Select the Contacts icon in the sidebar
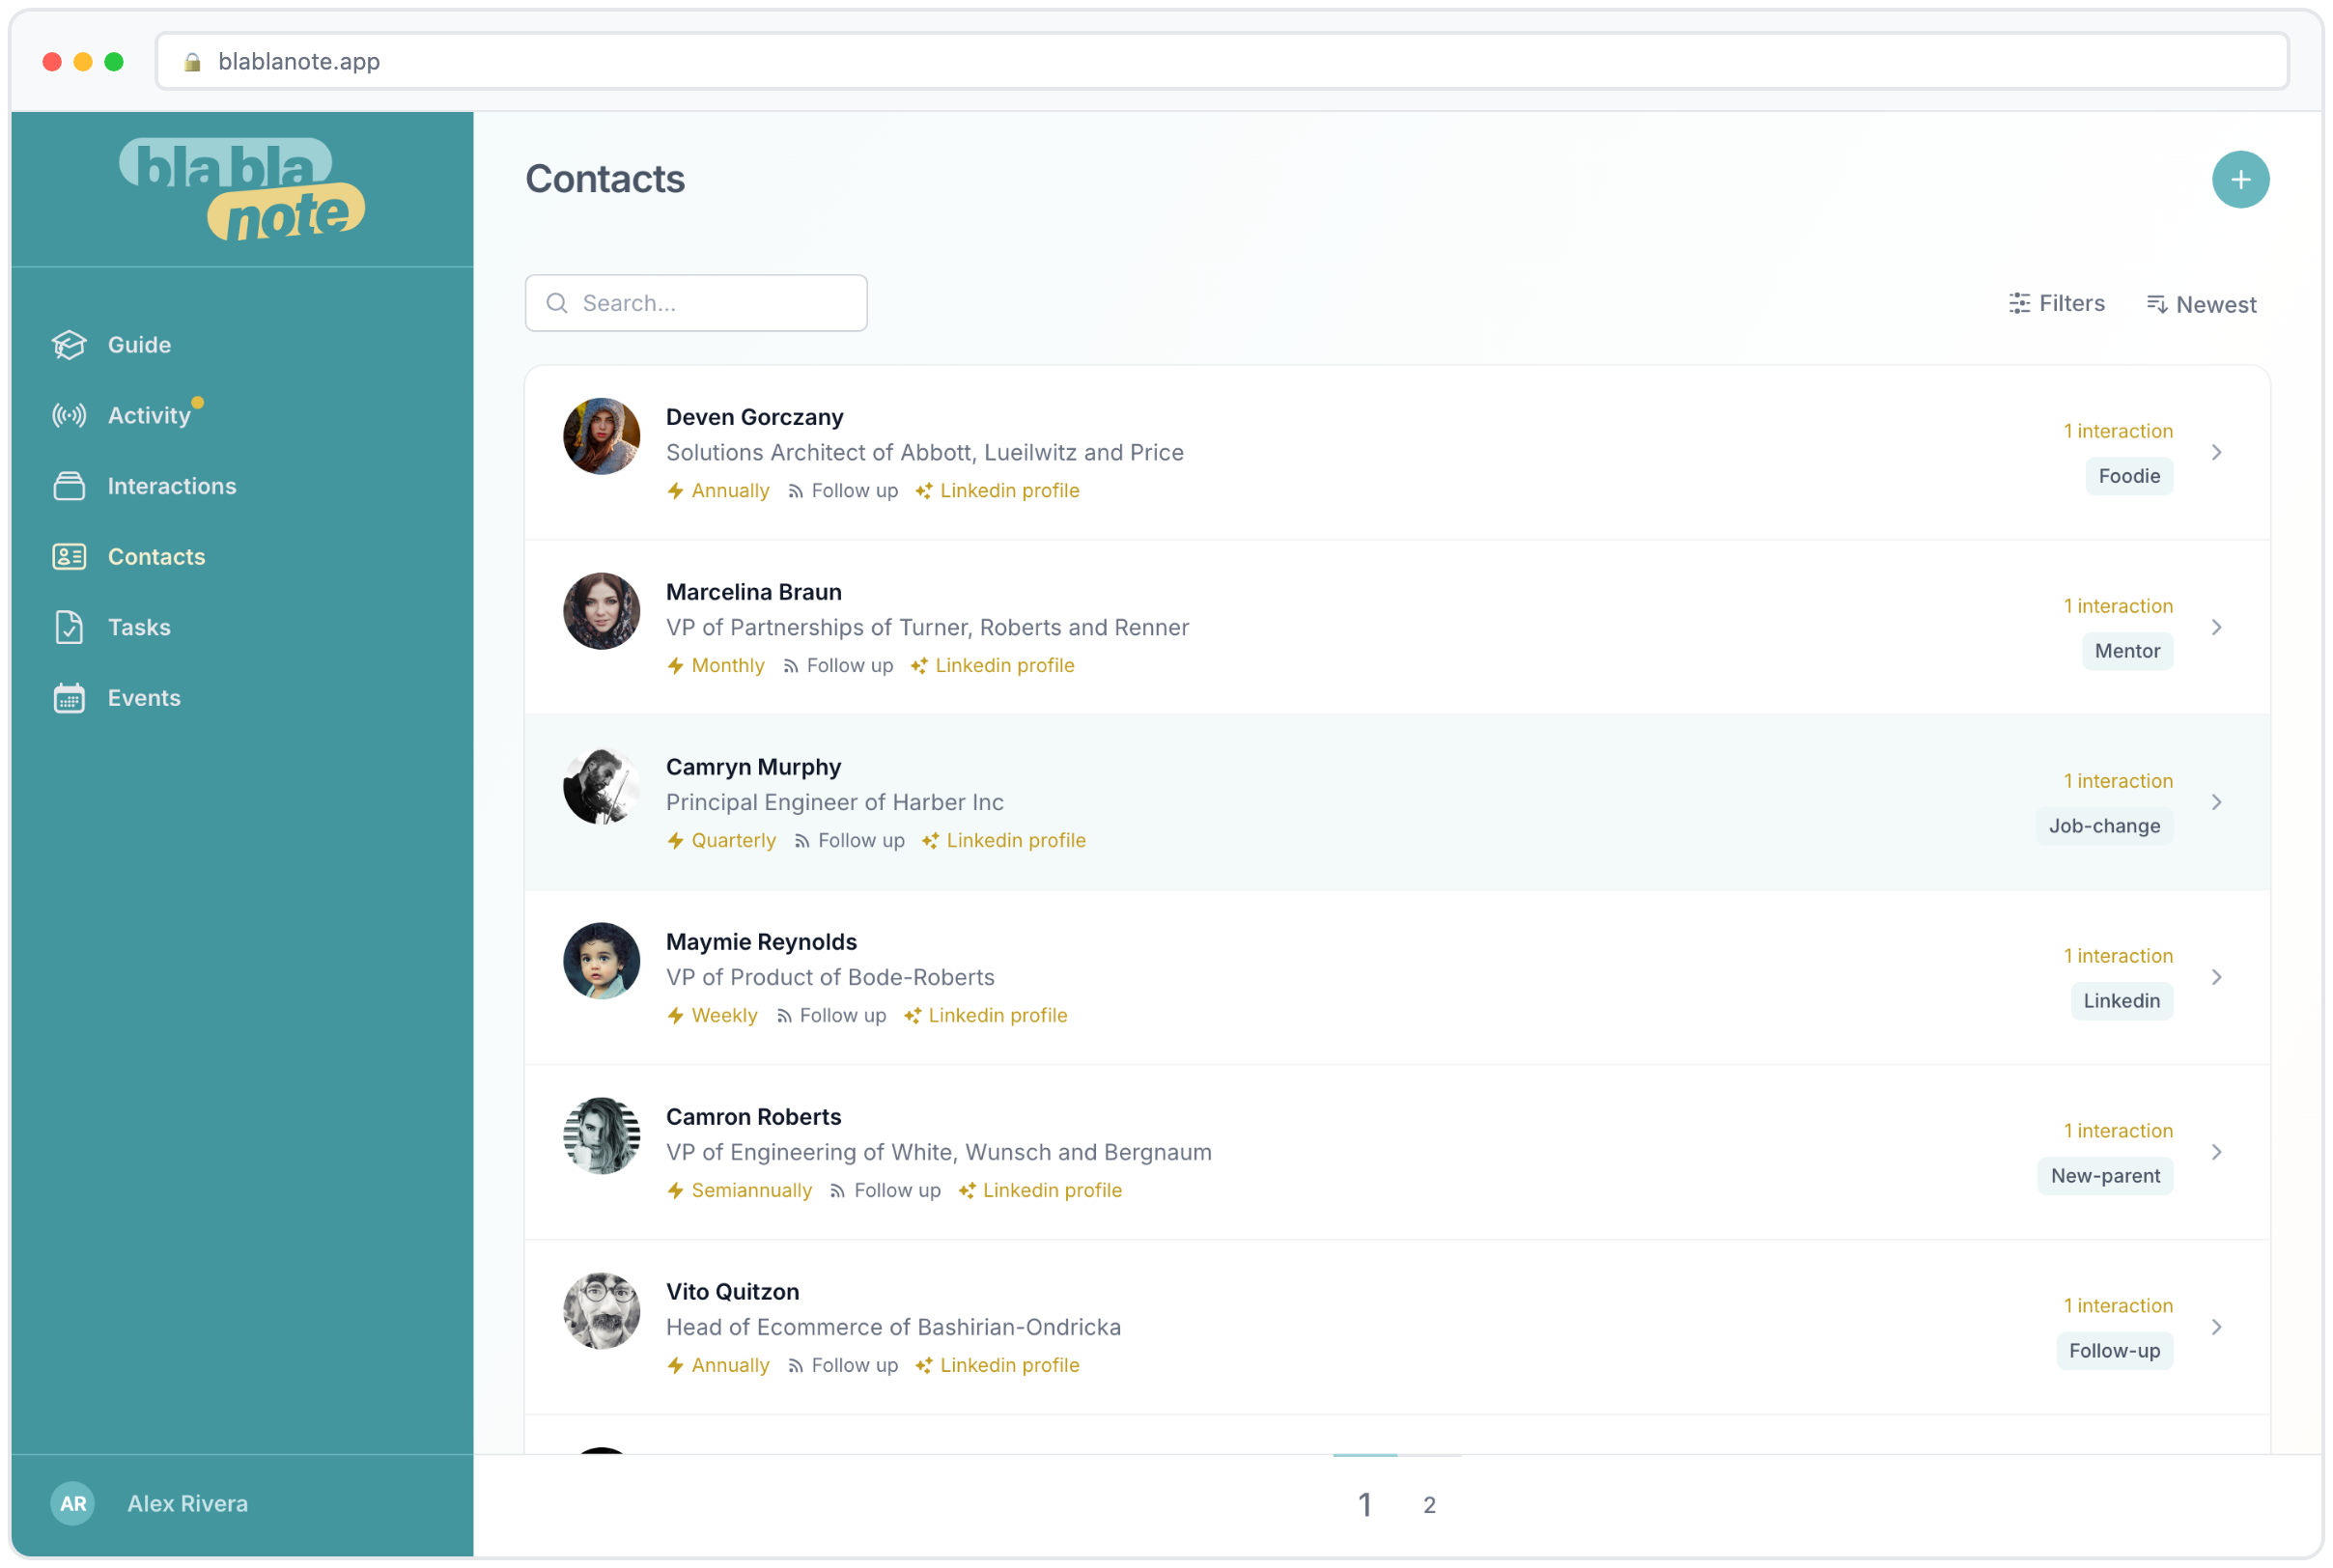2333x1568 pixels. click(69, 556)
